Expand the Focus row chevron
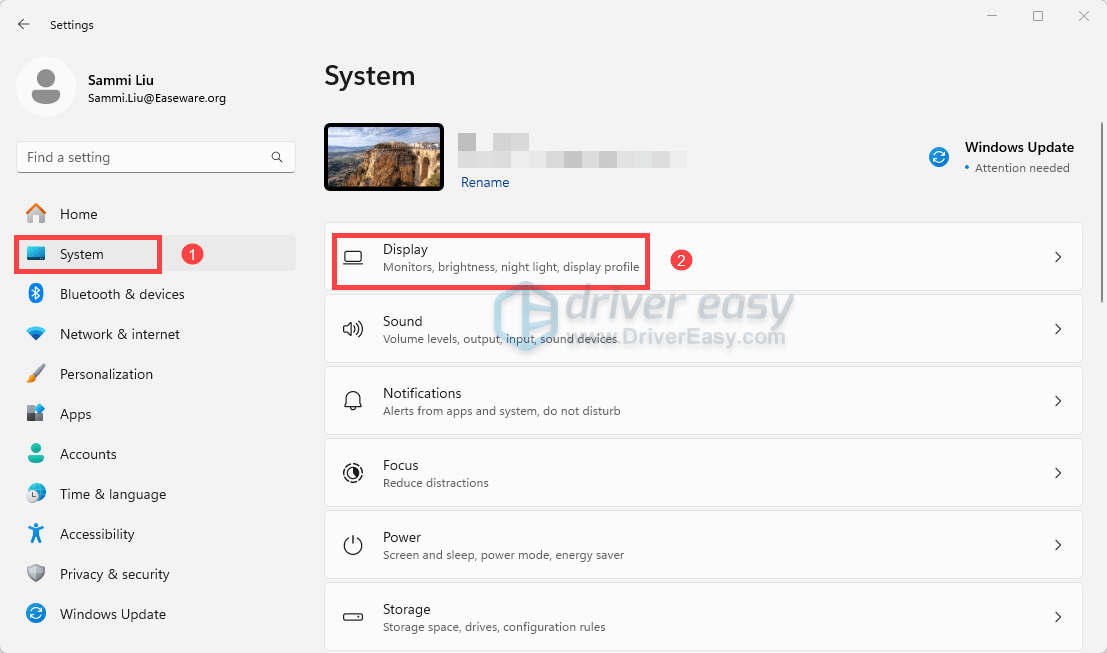1107x653 pixels. (x=1058, y=473)
